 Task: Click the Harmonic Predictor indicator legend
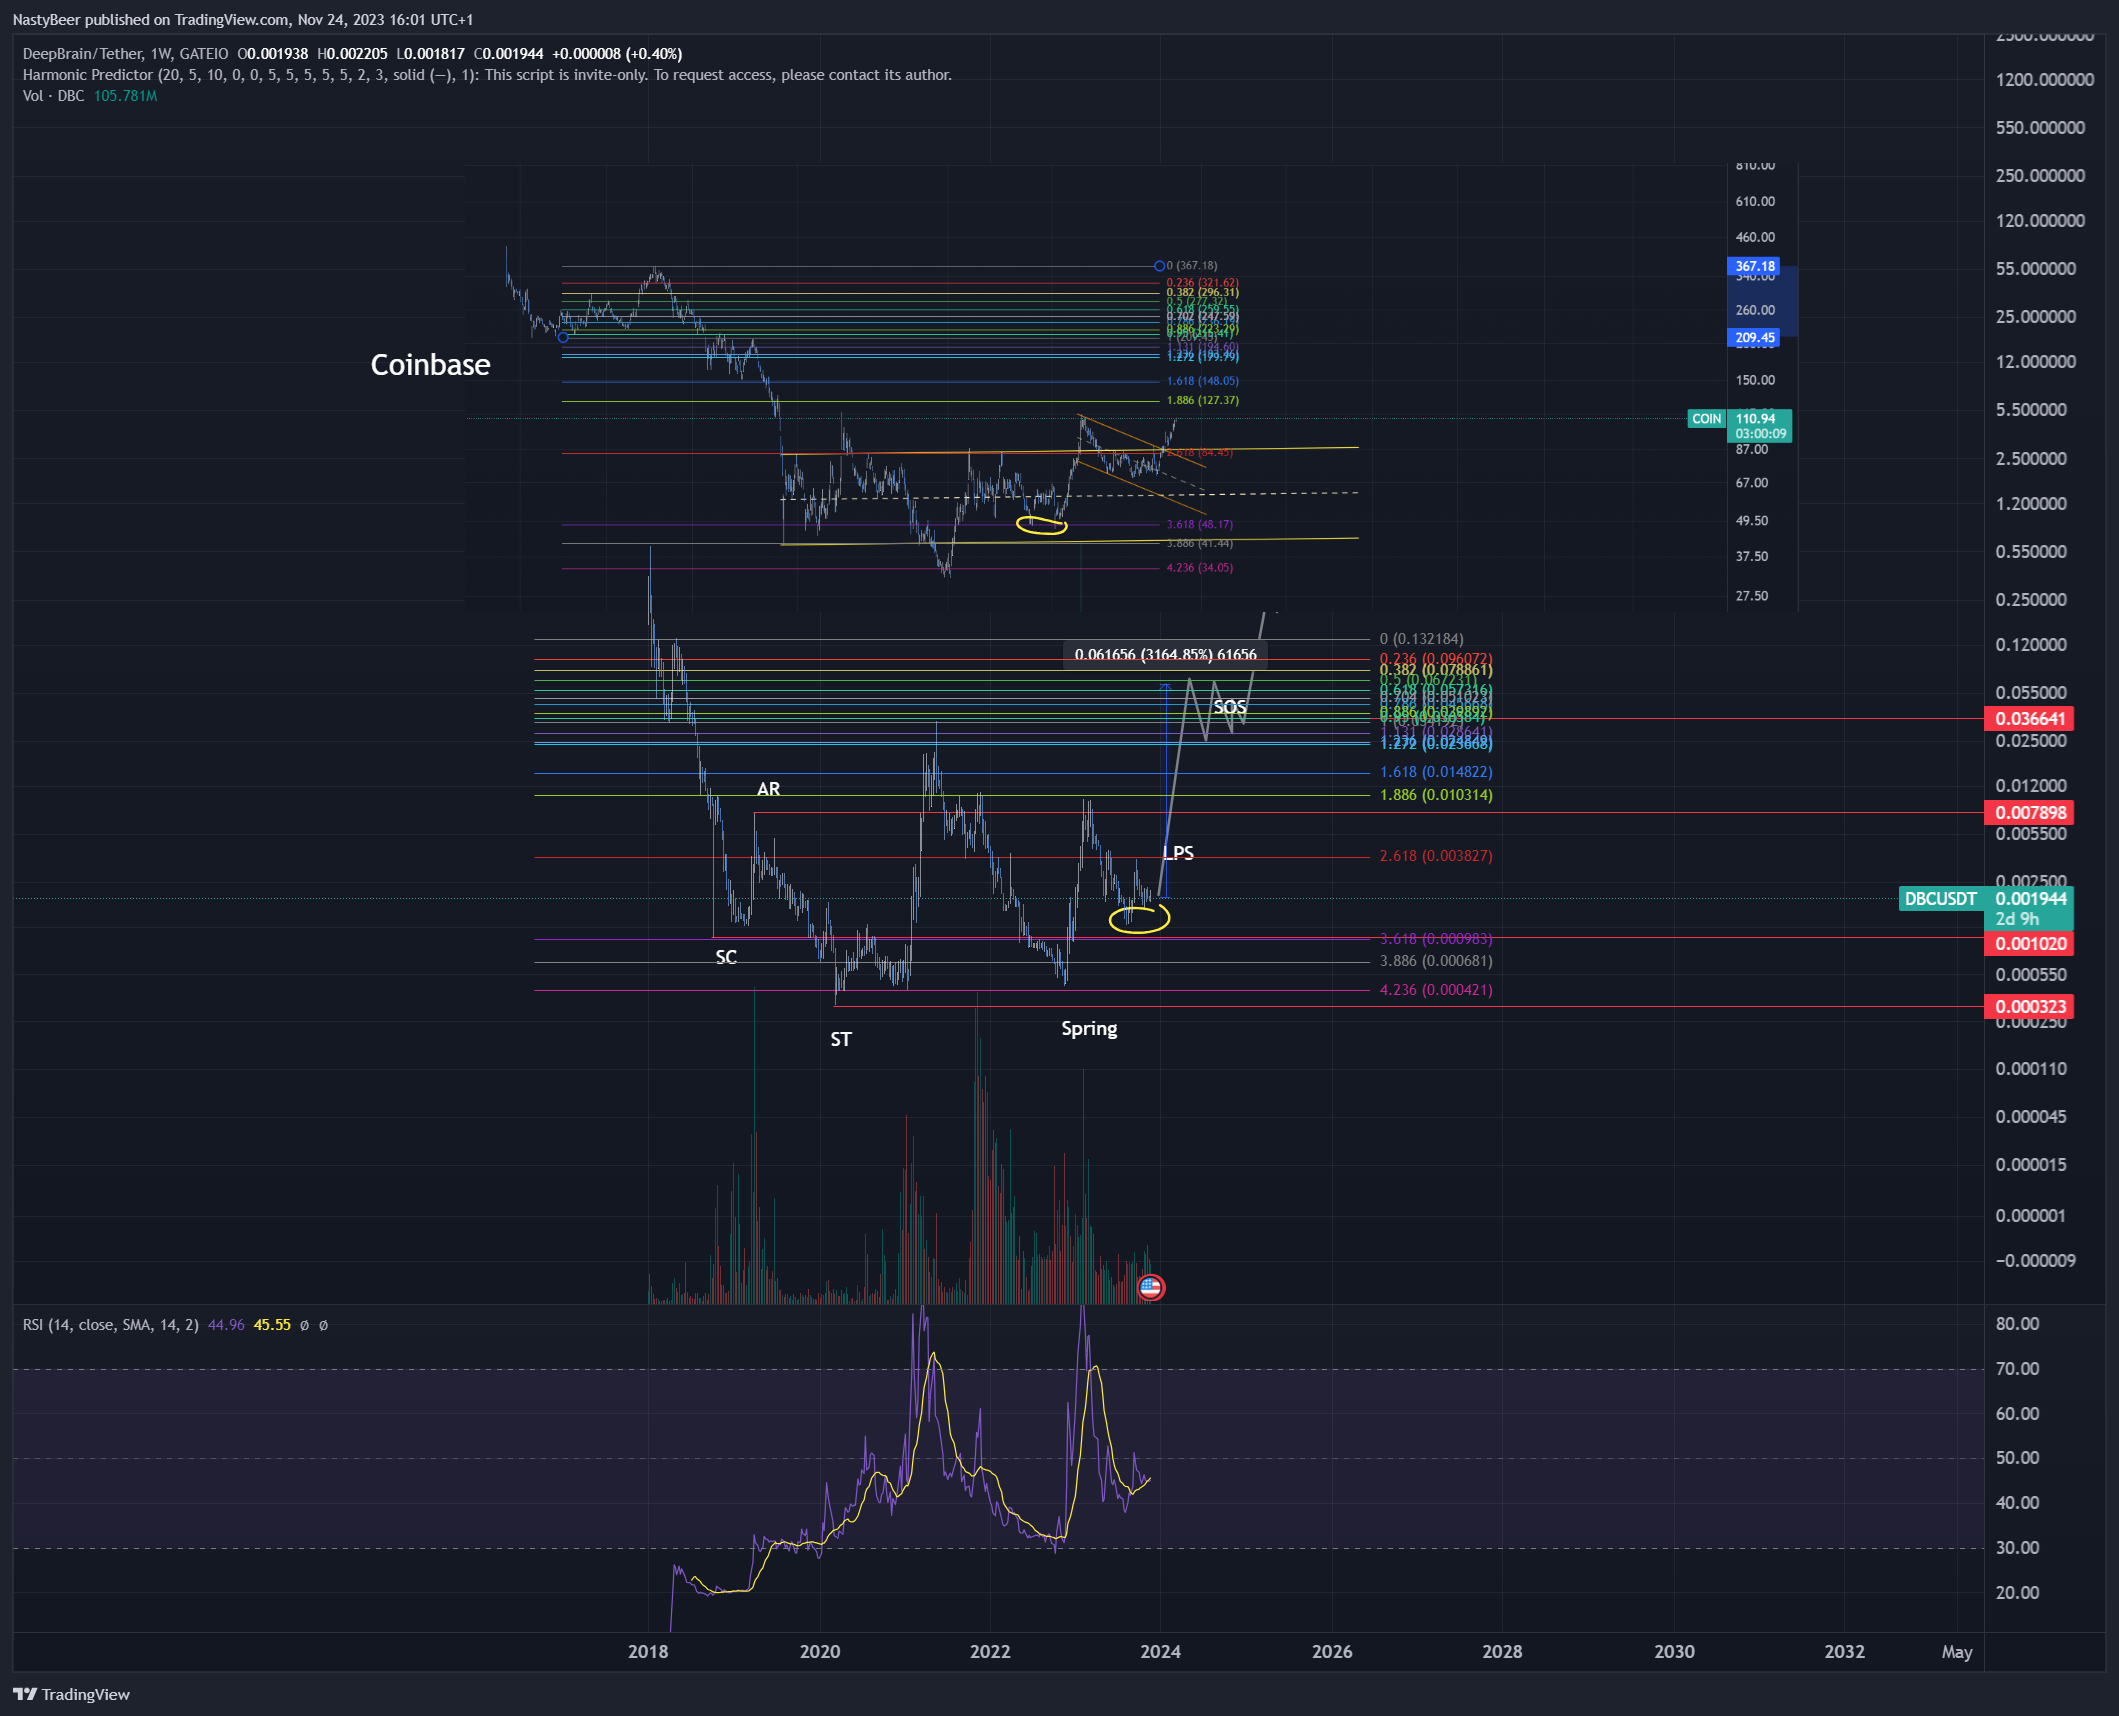487,75
